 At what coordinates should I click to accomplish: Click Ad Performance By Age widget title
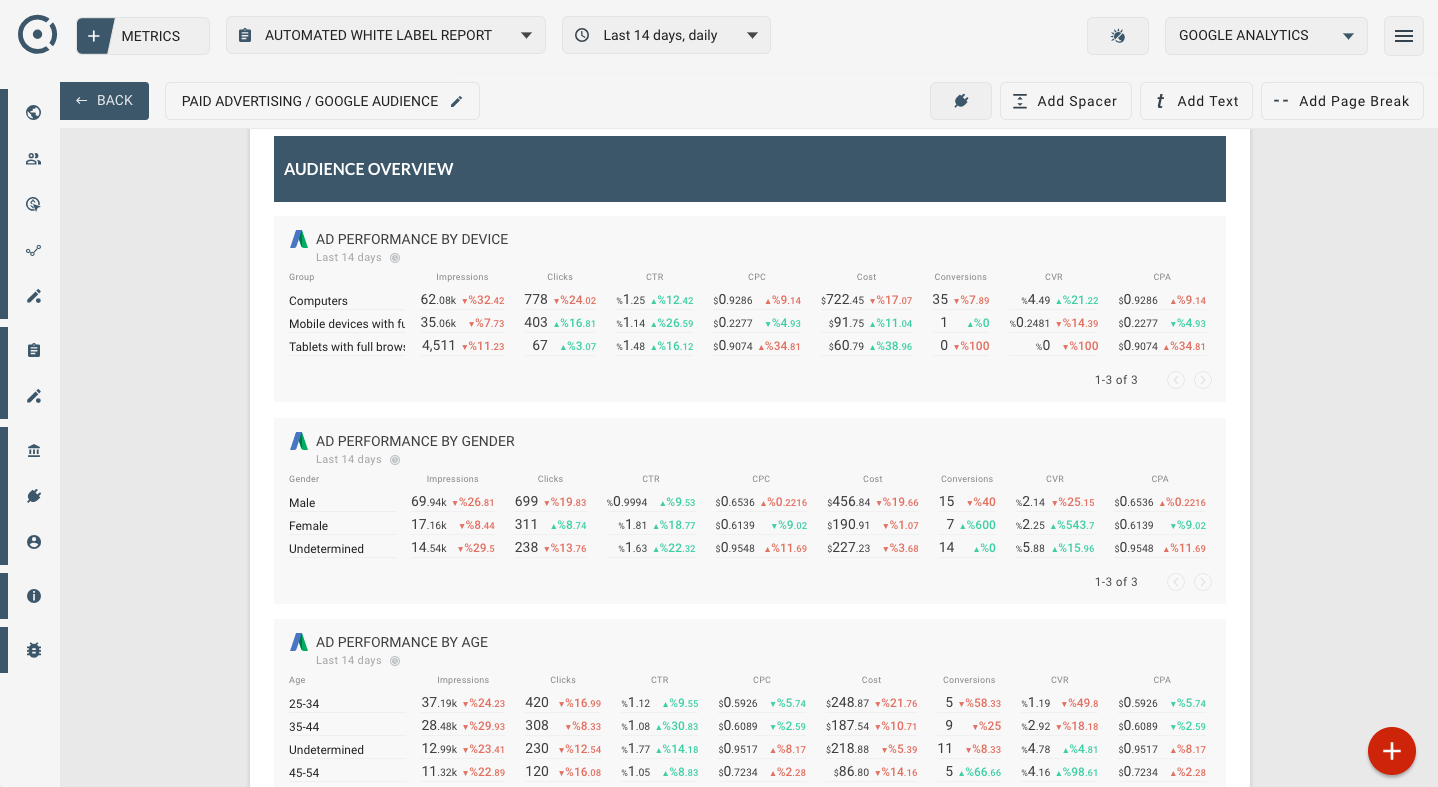point(402,642)
